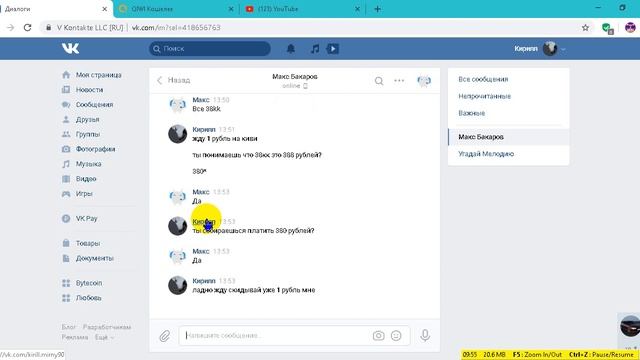This screenshot has height=360, width=640.
Task: Expand the Ещё footer dropdown
Action: click(104, 338)
